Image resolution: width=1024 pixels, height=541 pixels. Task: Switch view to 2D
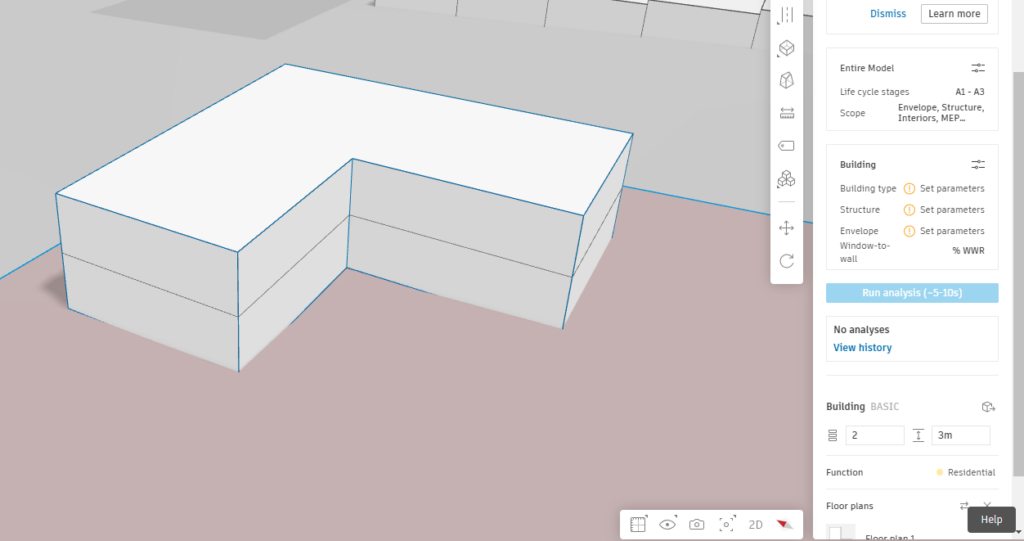tap(756, 525)
